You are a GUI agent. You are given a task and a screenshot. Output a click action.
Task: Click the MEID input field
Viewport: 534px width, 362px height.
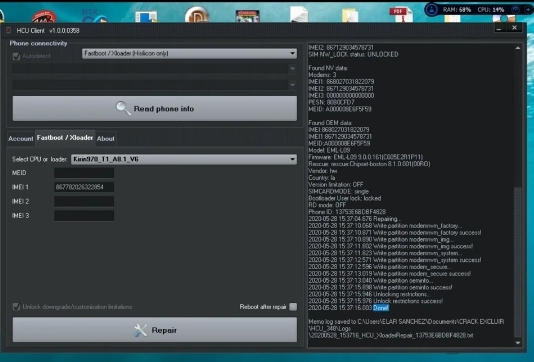tap(84, 173)
